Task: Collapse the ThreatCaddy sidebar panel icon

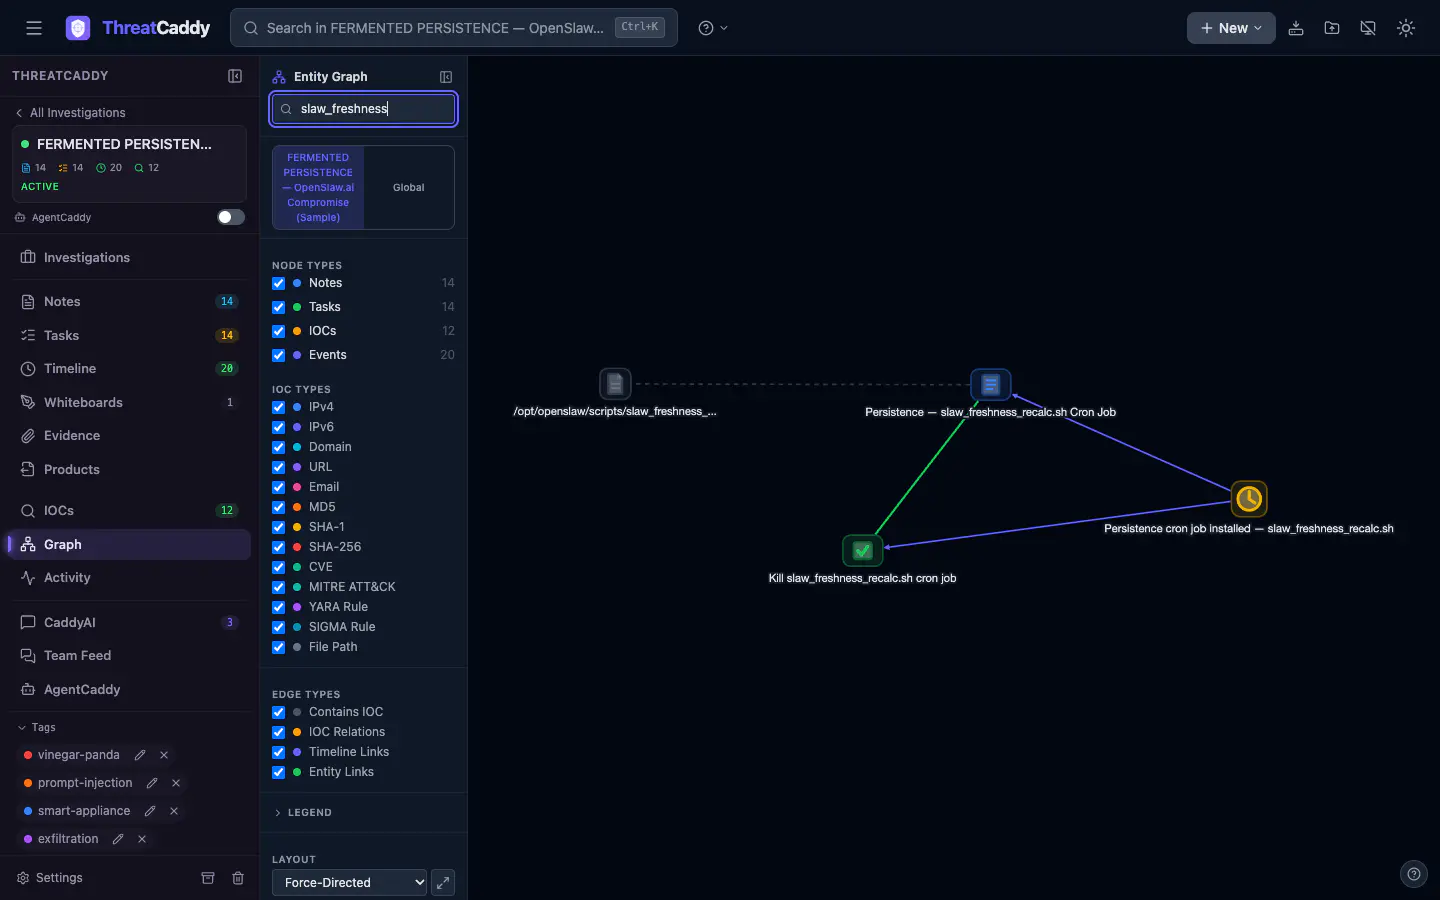Action: (235, 76)
